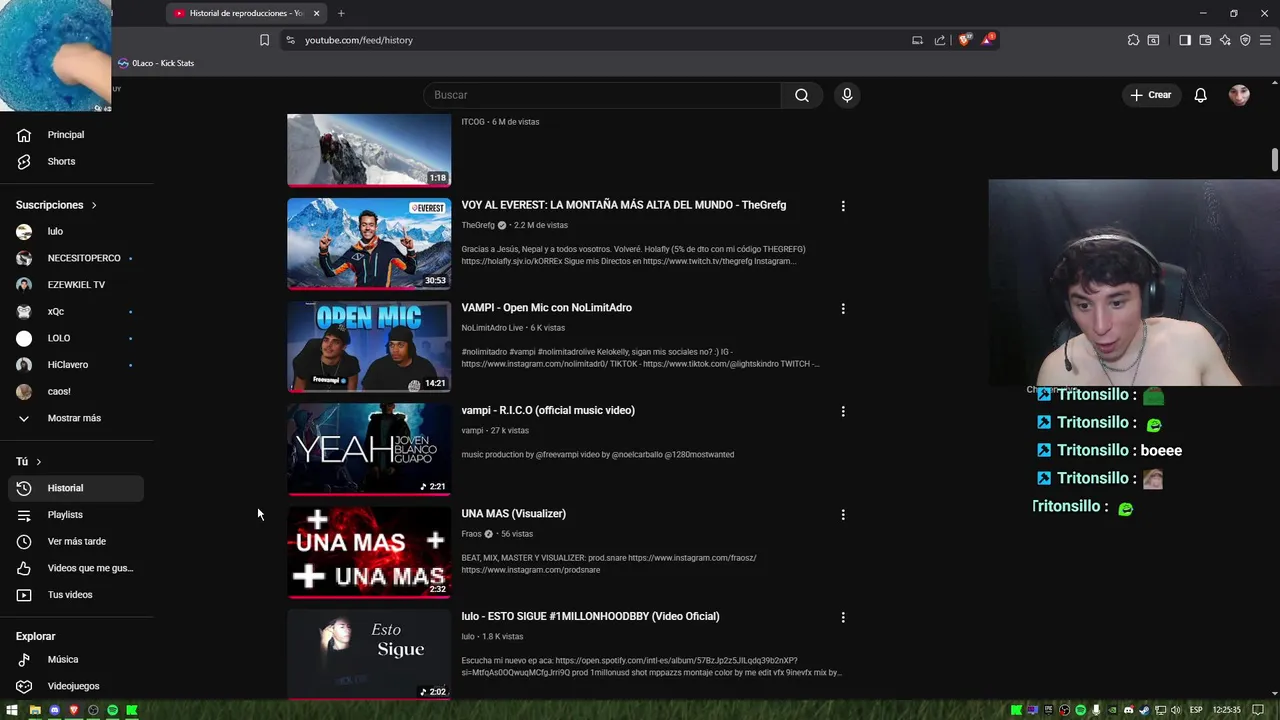This screenshot has height=720, width=1280.
Task: Open a new browser tab
Action: [x=341, y=13]
